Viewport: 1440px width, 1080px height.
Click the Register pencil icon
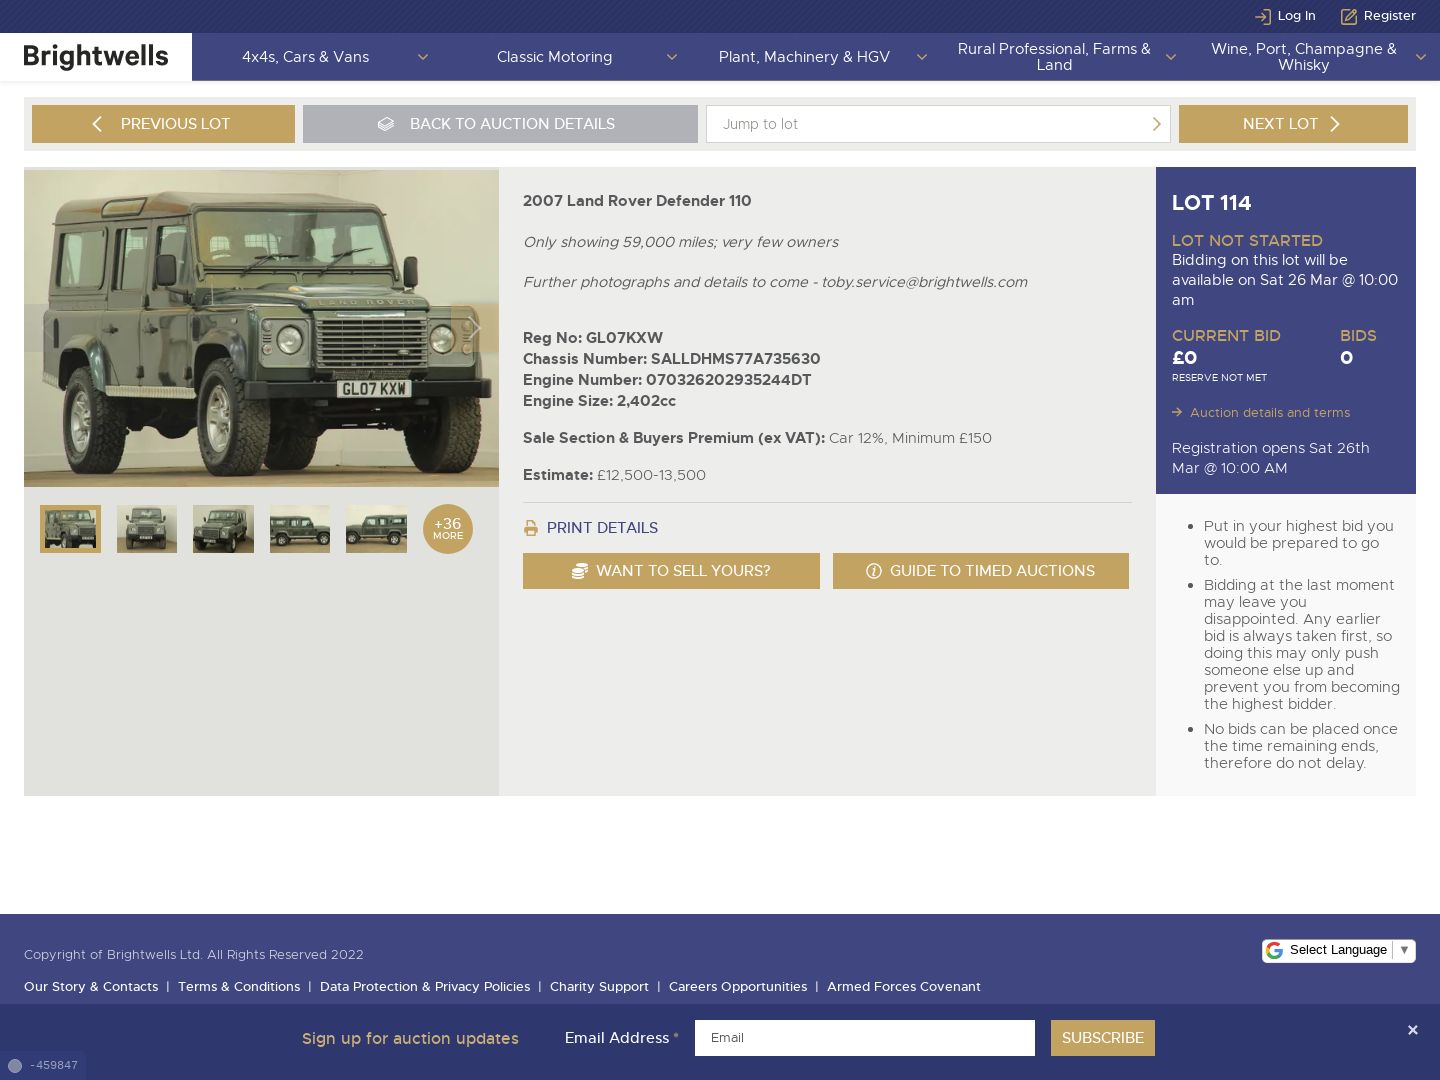point(1349,16)
